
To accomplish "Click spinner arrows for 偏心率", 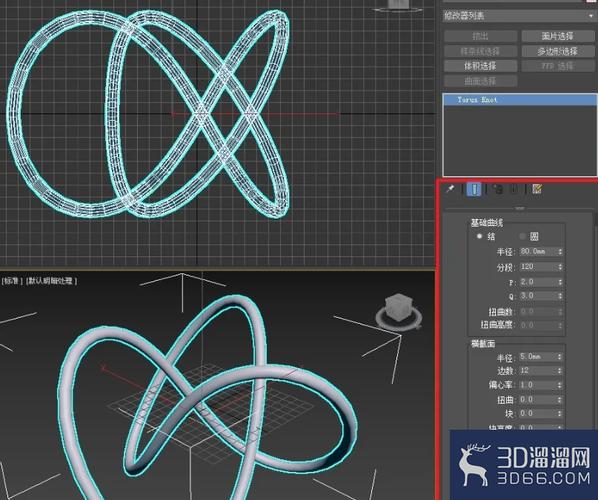I will 560,385.
